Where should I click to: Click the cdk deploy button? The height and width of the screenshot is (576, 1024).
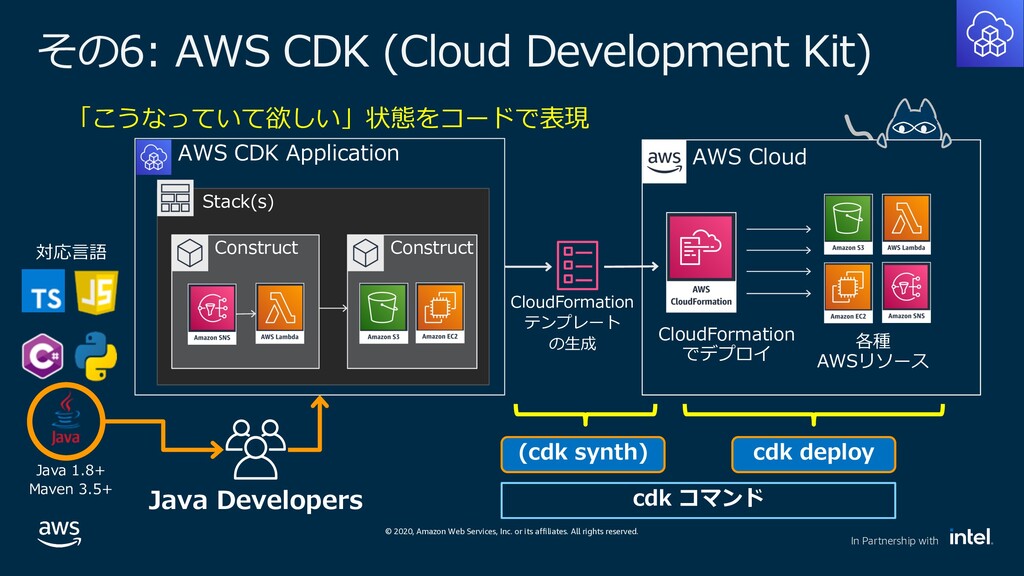tap(813, 454)
